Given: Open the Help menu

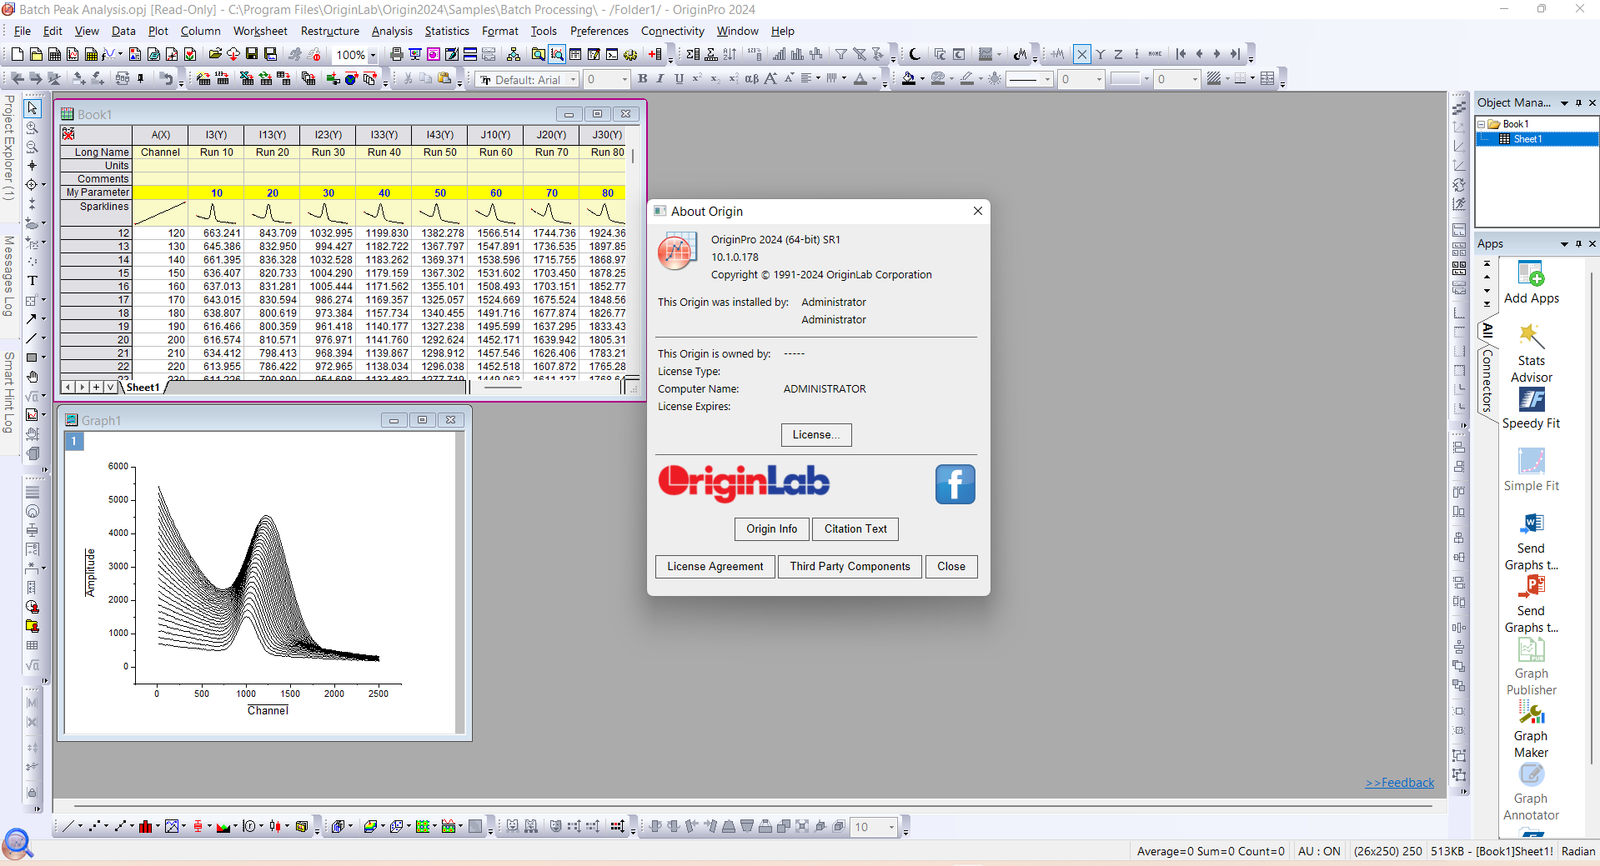Looking at the screenshot, I should [783, 31].
